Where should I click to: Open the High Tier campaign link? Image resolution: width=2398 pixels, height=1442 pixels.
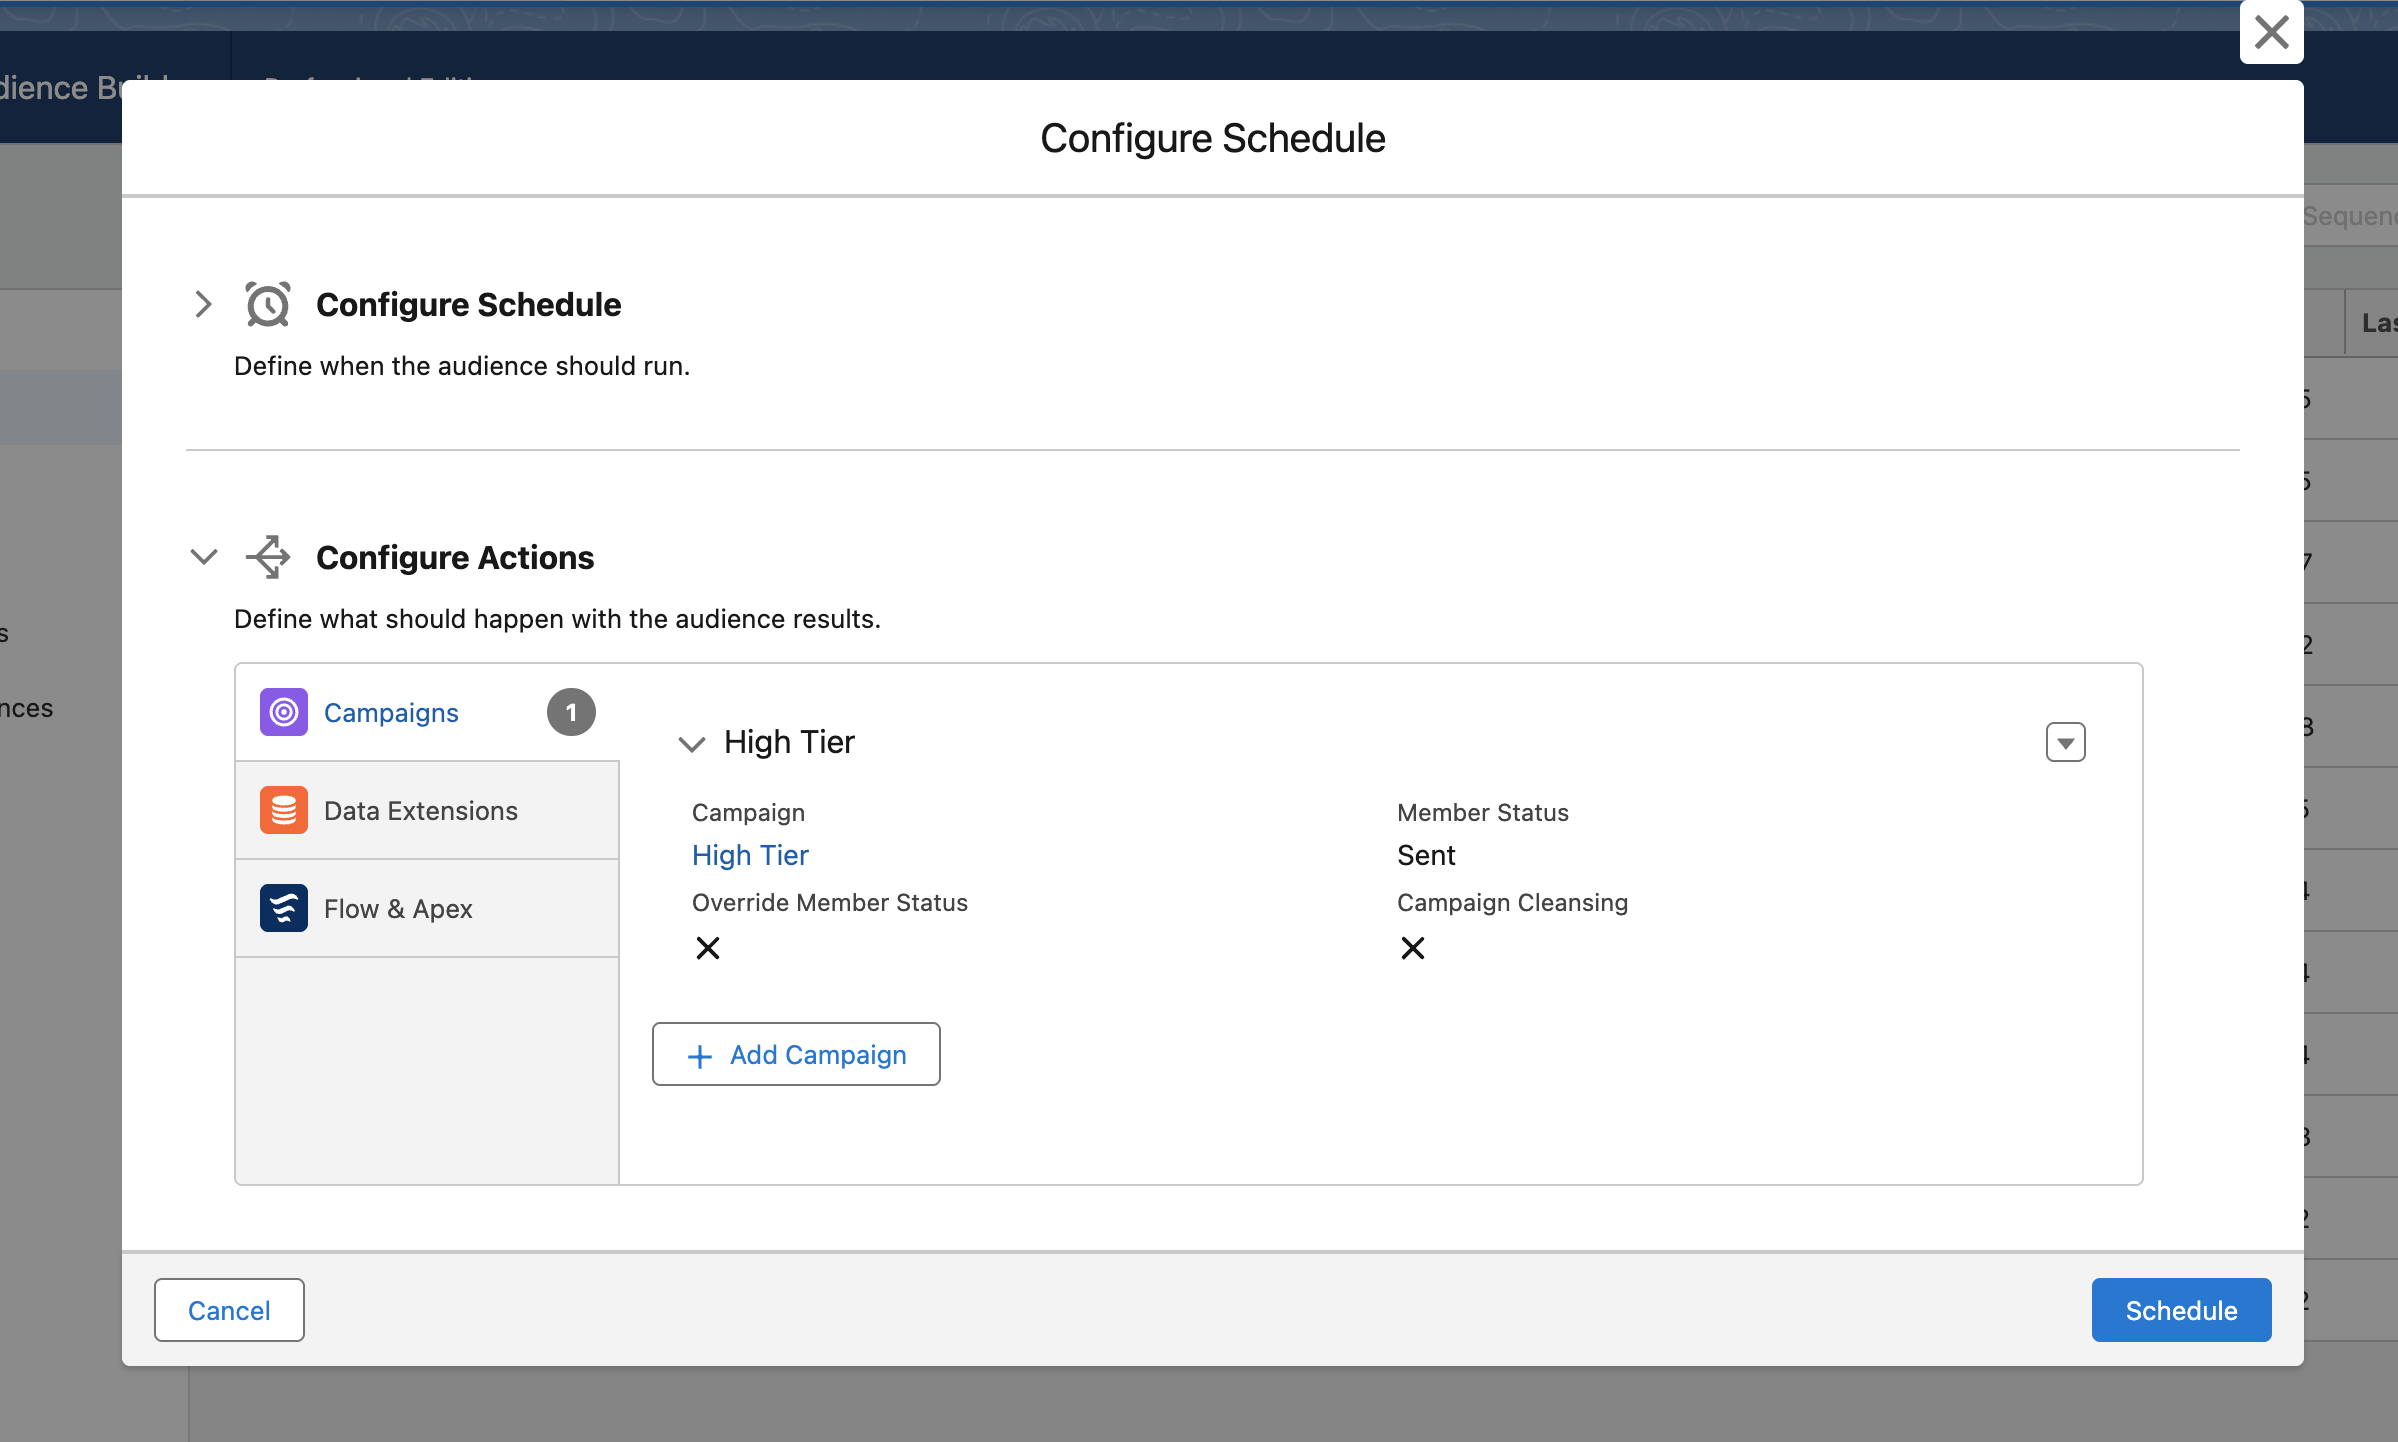750,856
